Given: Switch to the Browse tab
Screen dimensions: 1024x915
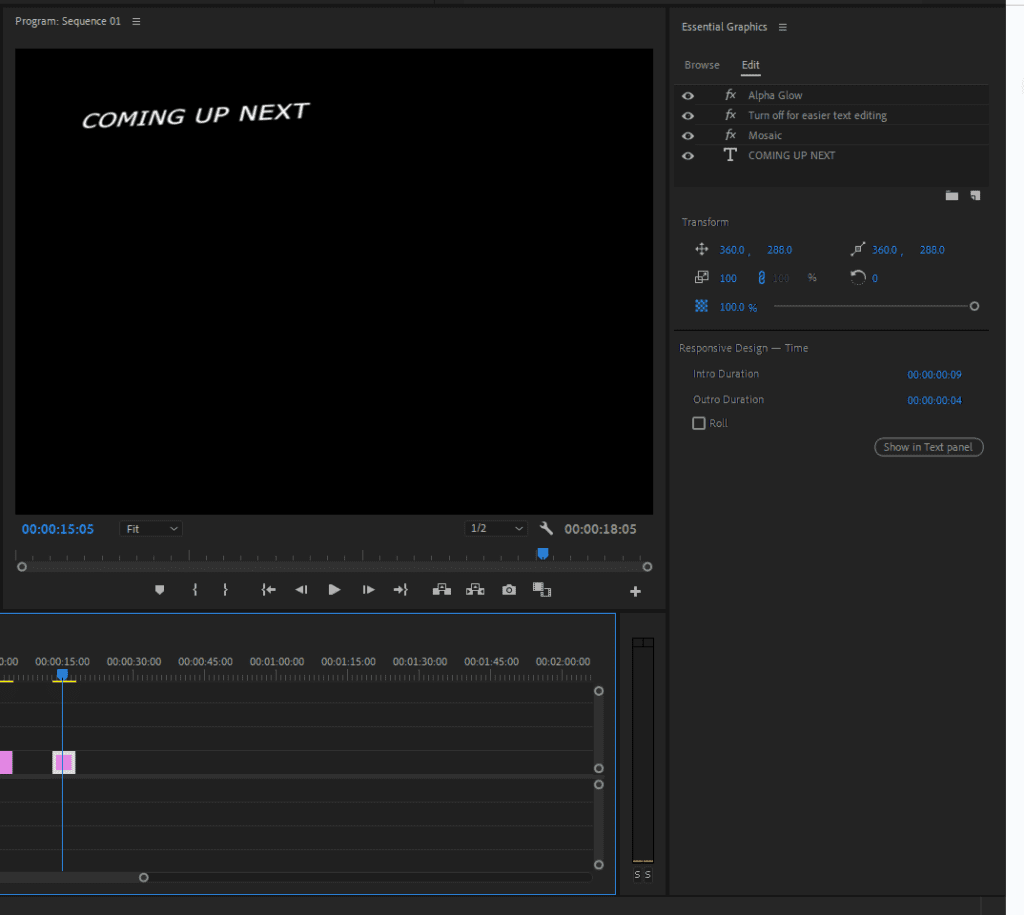Looking at the screenshot, I should click(x=702, y=65).
